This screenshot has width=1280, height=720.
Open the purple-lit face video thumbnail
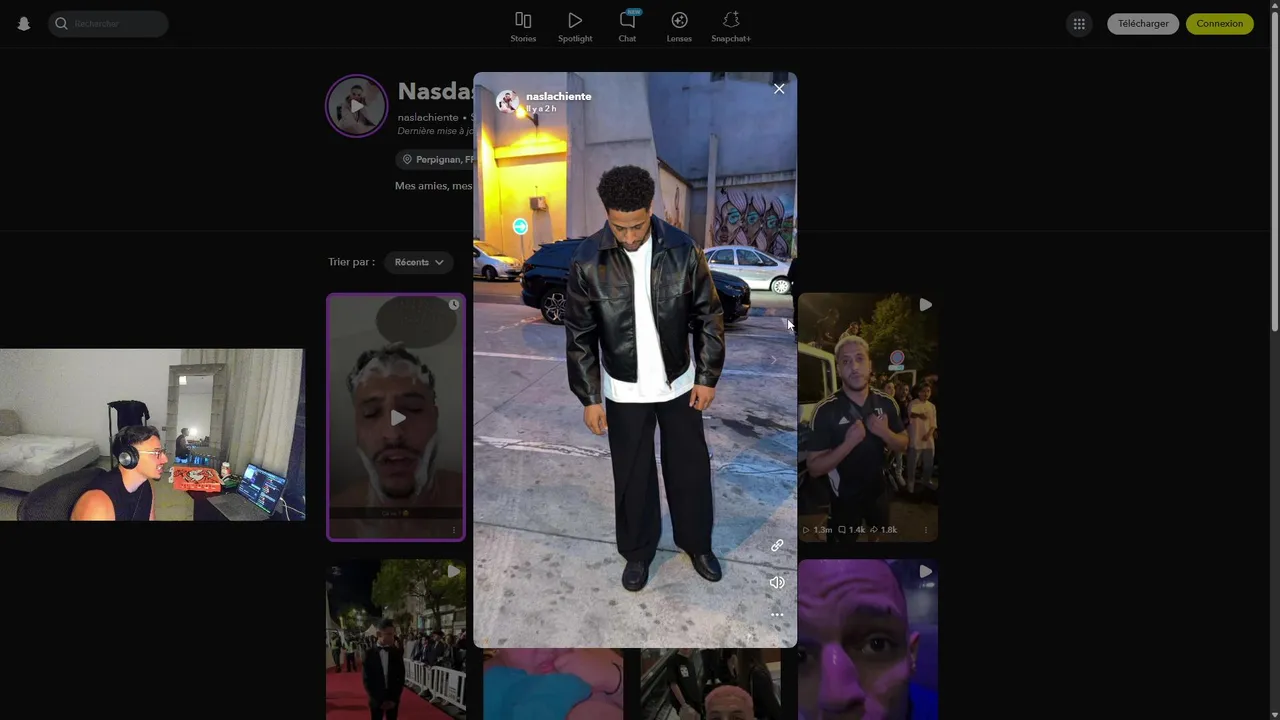click(868, 640)
